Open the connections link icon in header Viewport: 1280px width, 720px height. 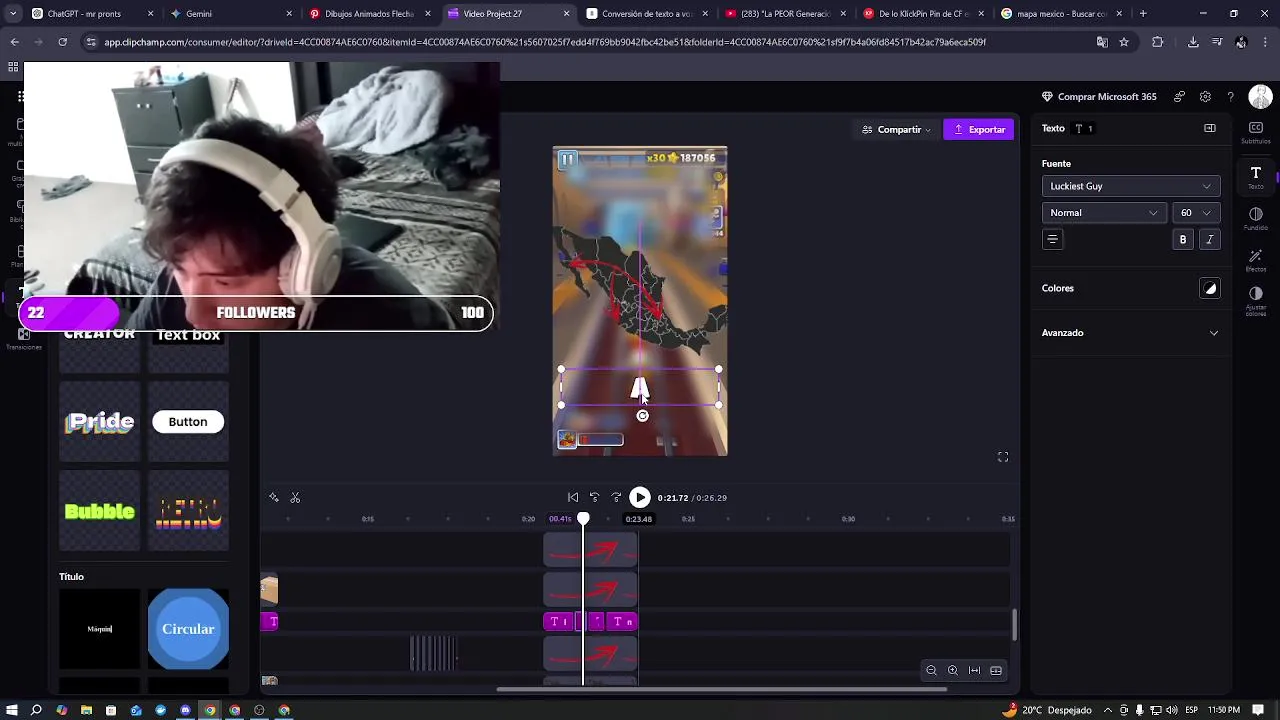coord(1180,97)
